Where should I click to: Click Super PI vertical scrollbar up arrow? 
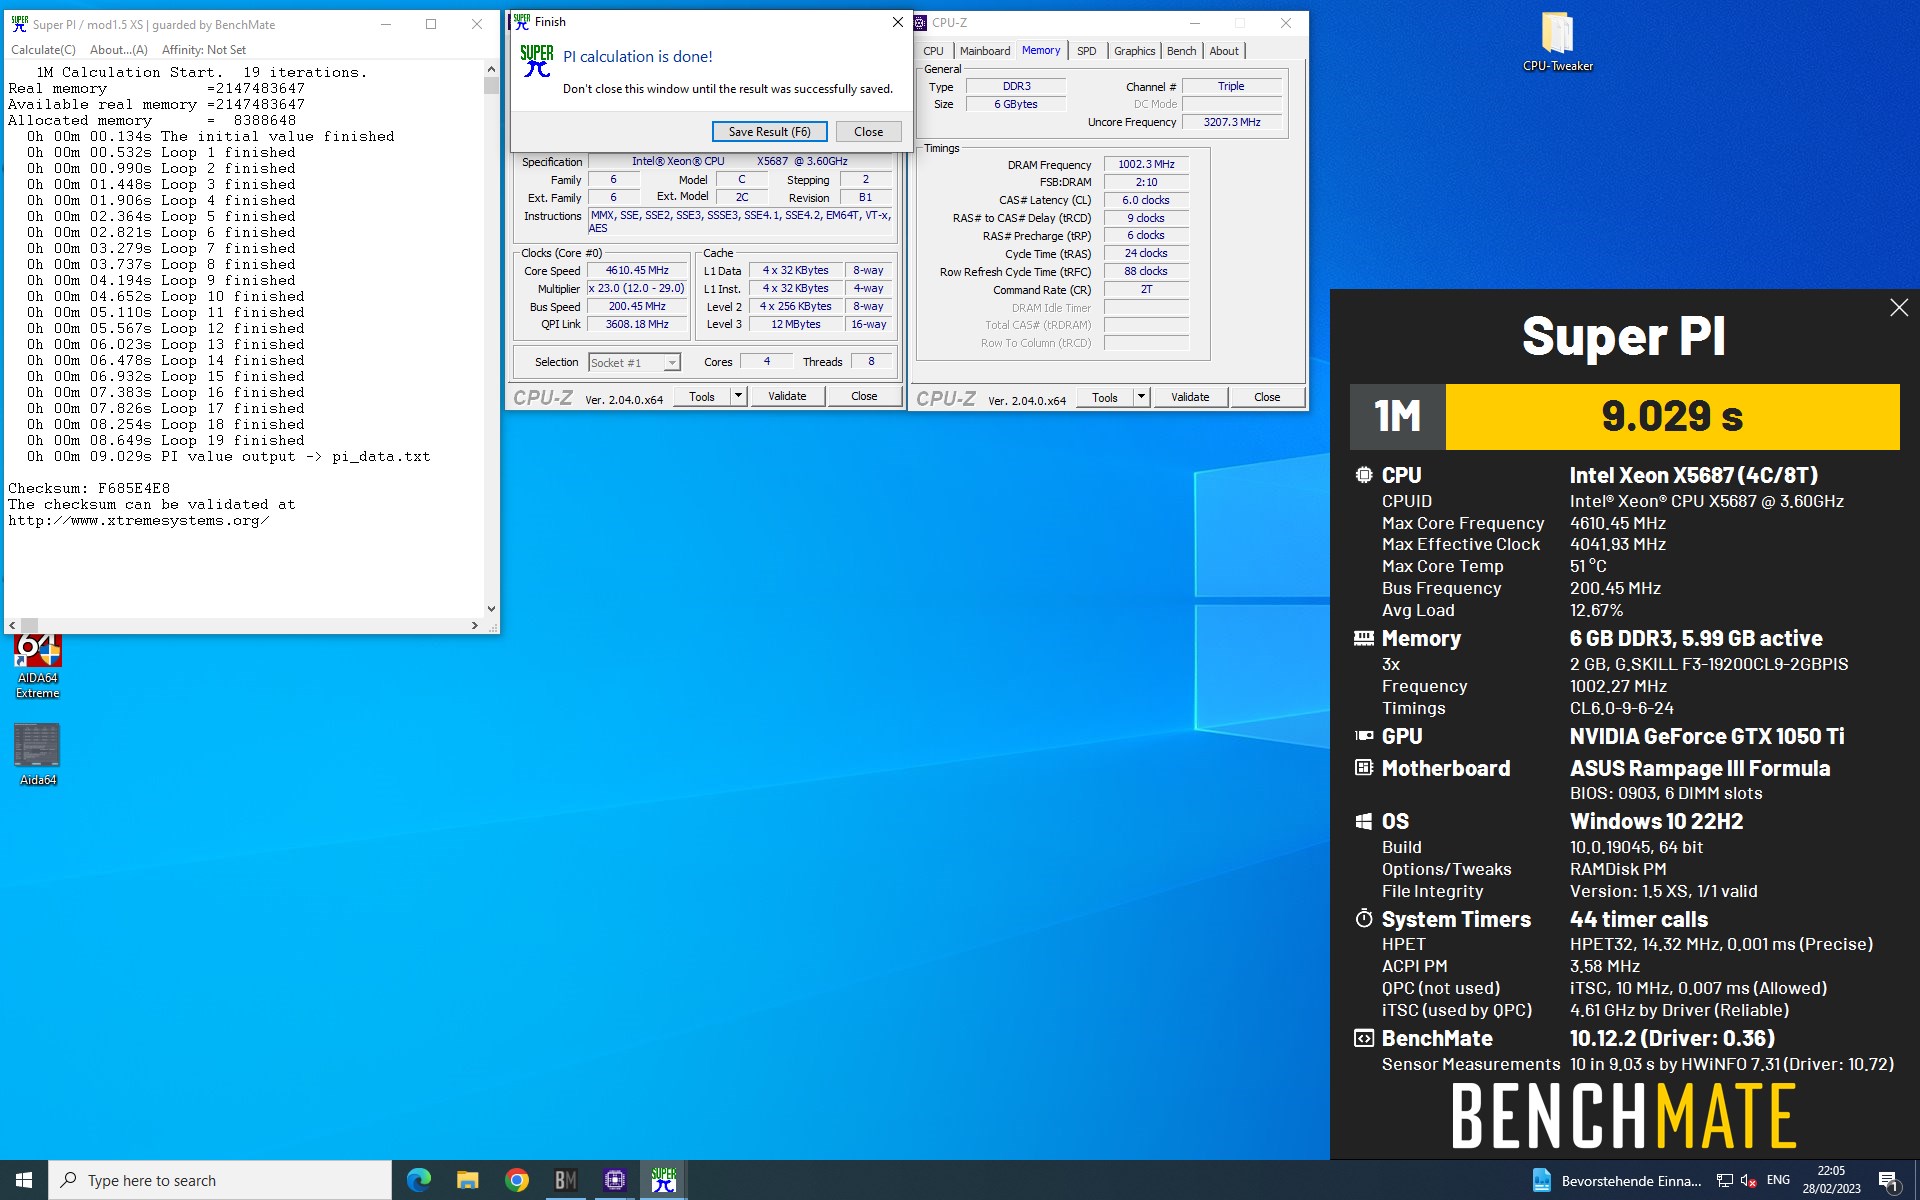point(491,69)
